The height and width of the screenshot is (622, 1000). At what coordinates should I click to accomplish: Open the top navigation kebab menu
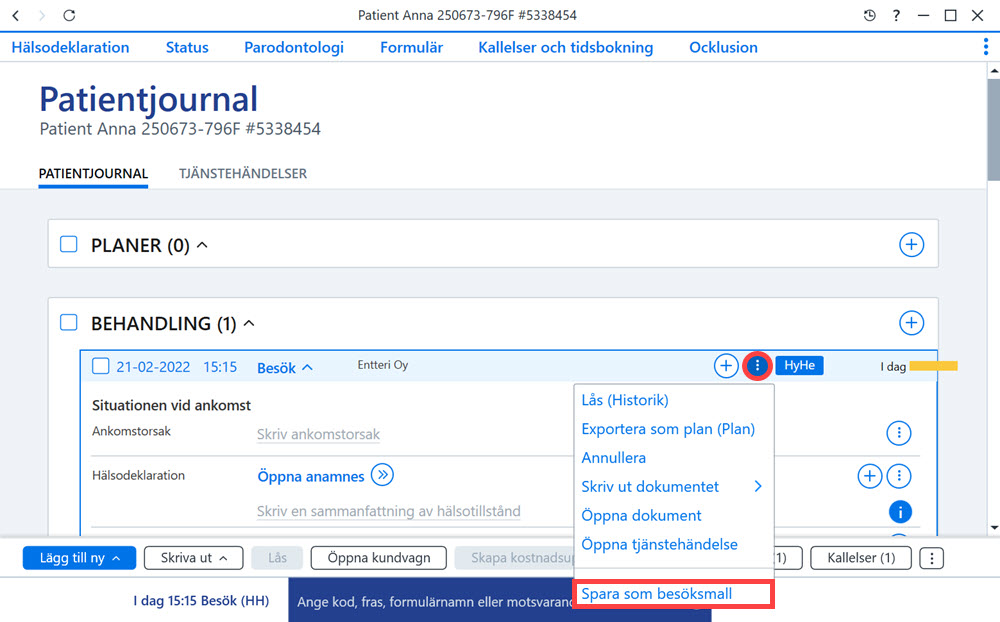986,47
